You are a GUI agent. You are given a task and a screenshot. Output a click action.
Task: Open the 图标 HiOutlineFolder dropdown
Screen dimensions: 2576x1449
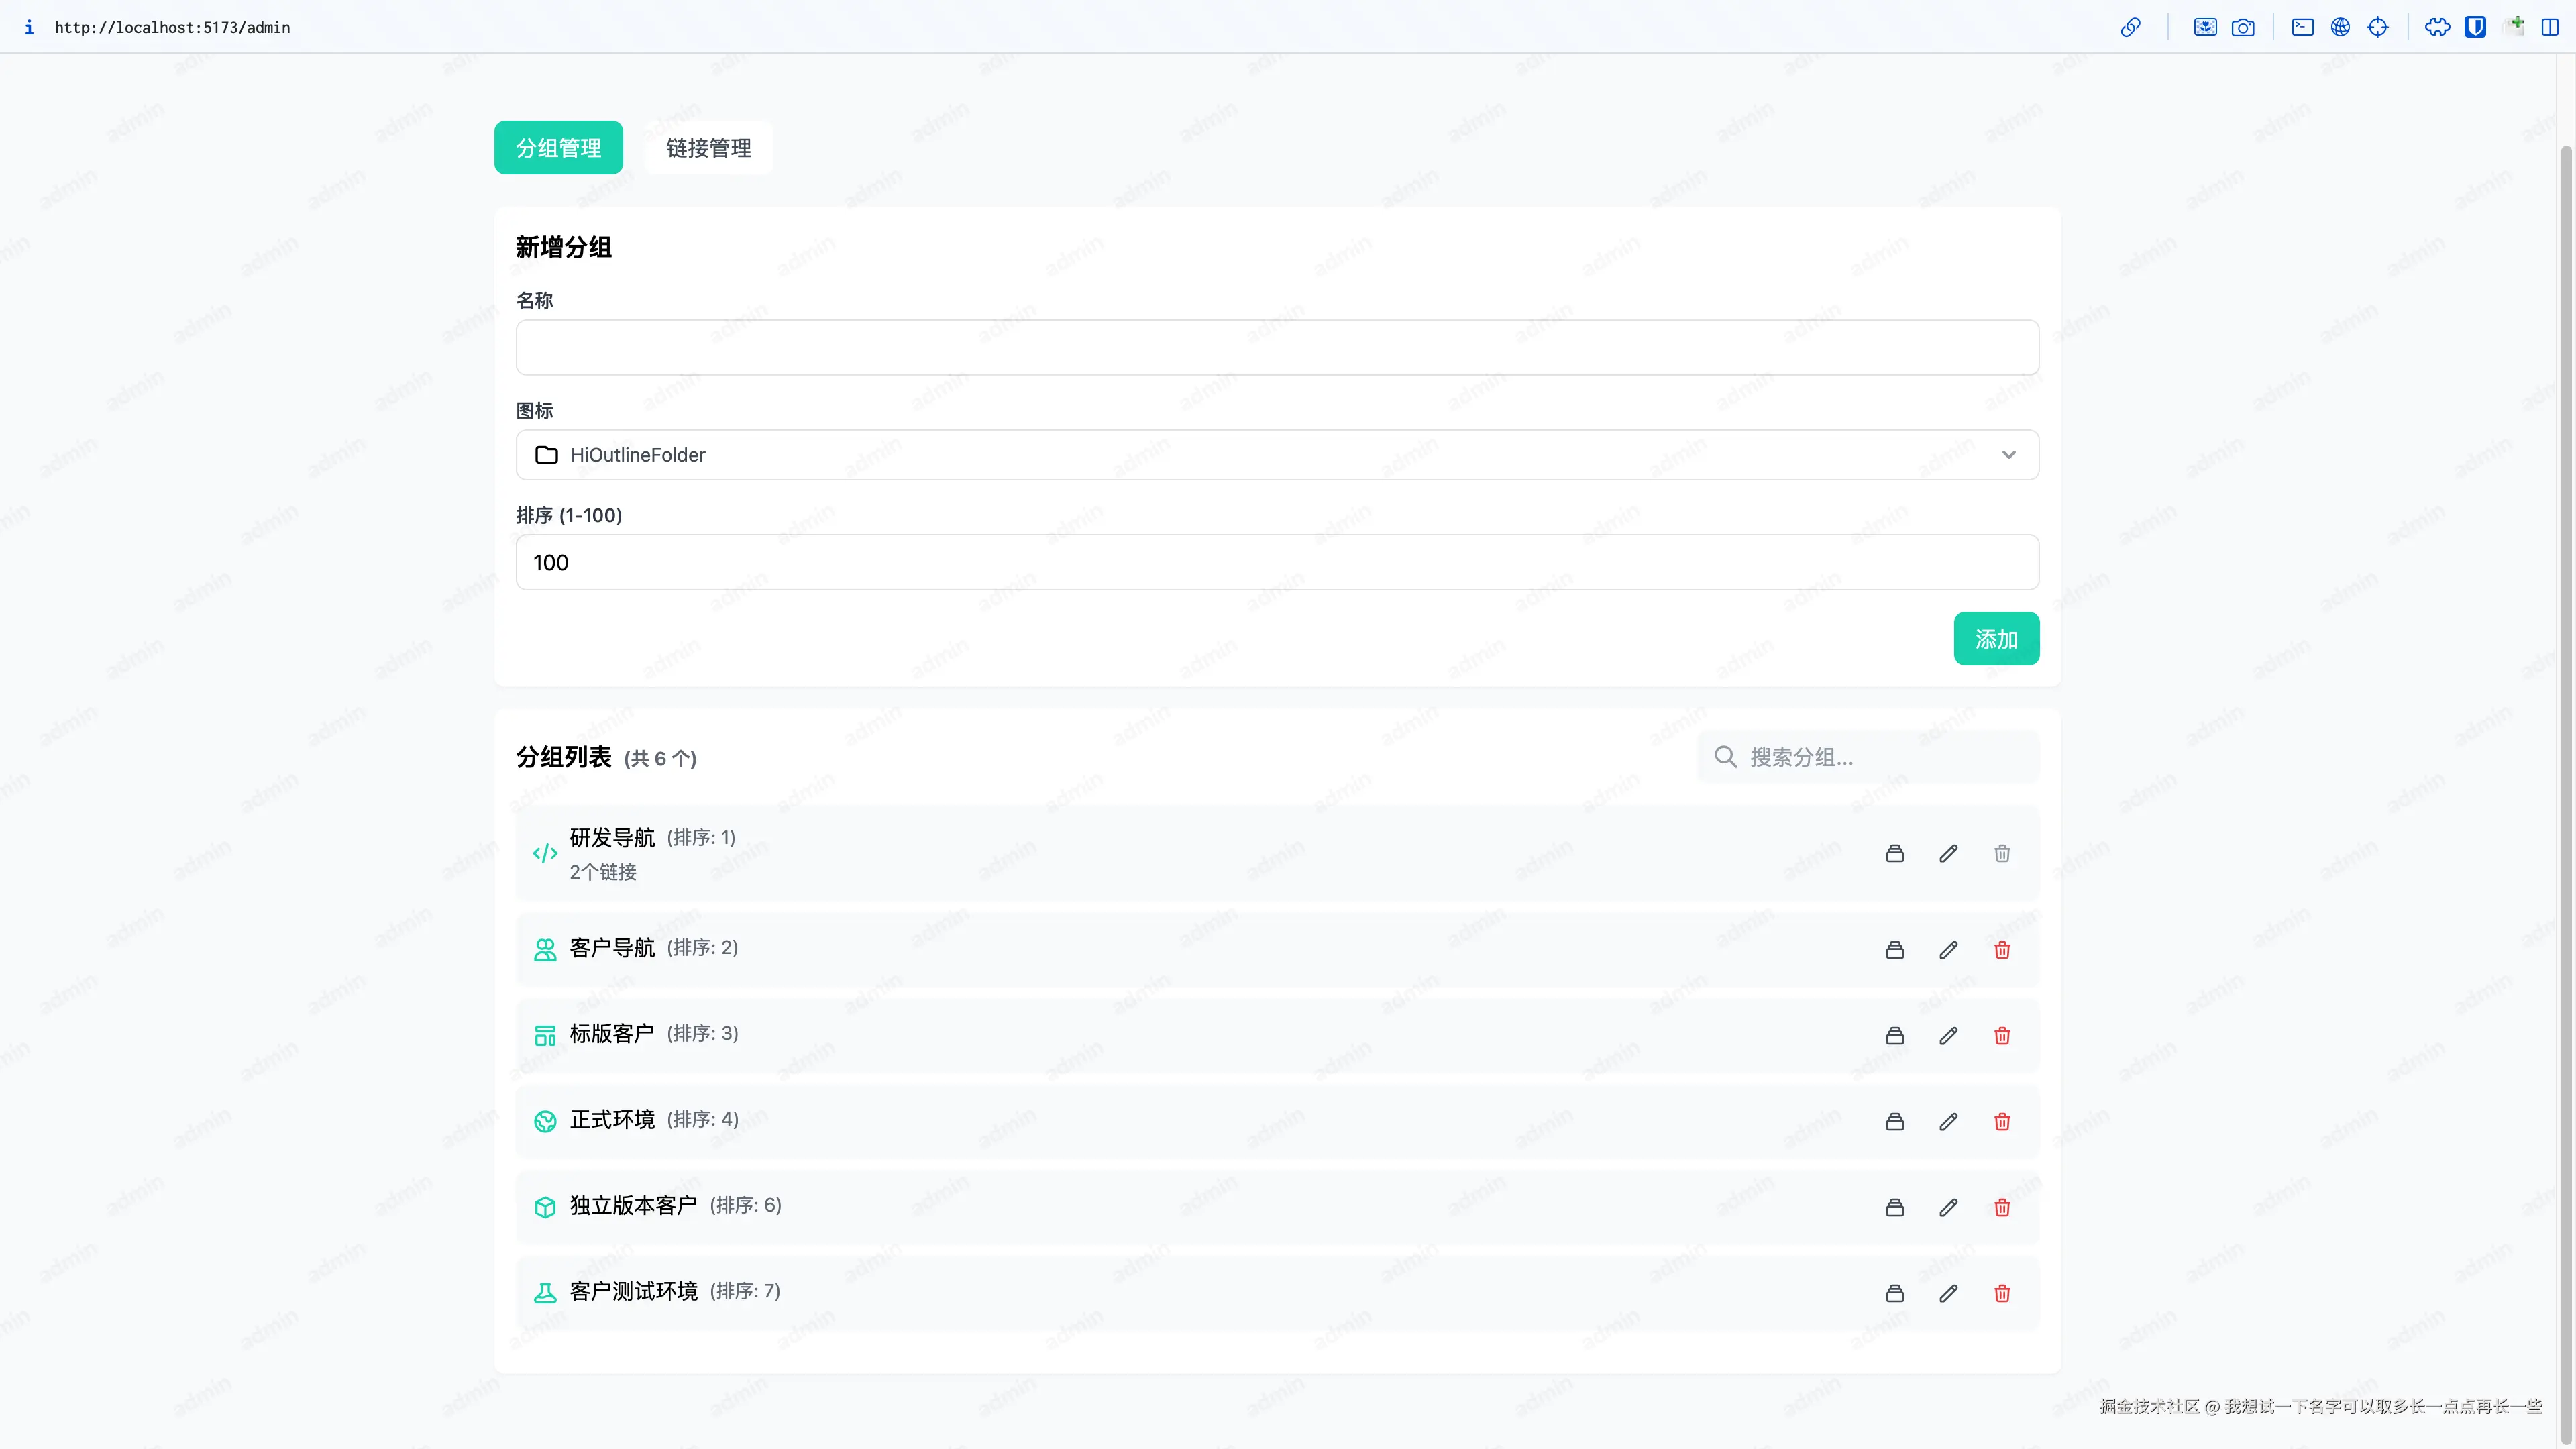[1276, 455]
